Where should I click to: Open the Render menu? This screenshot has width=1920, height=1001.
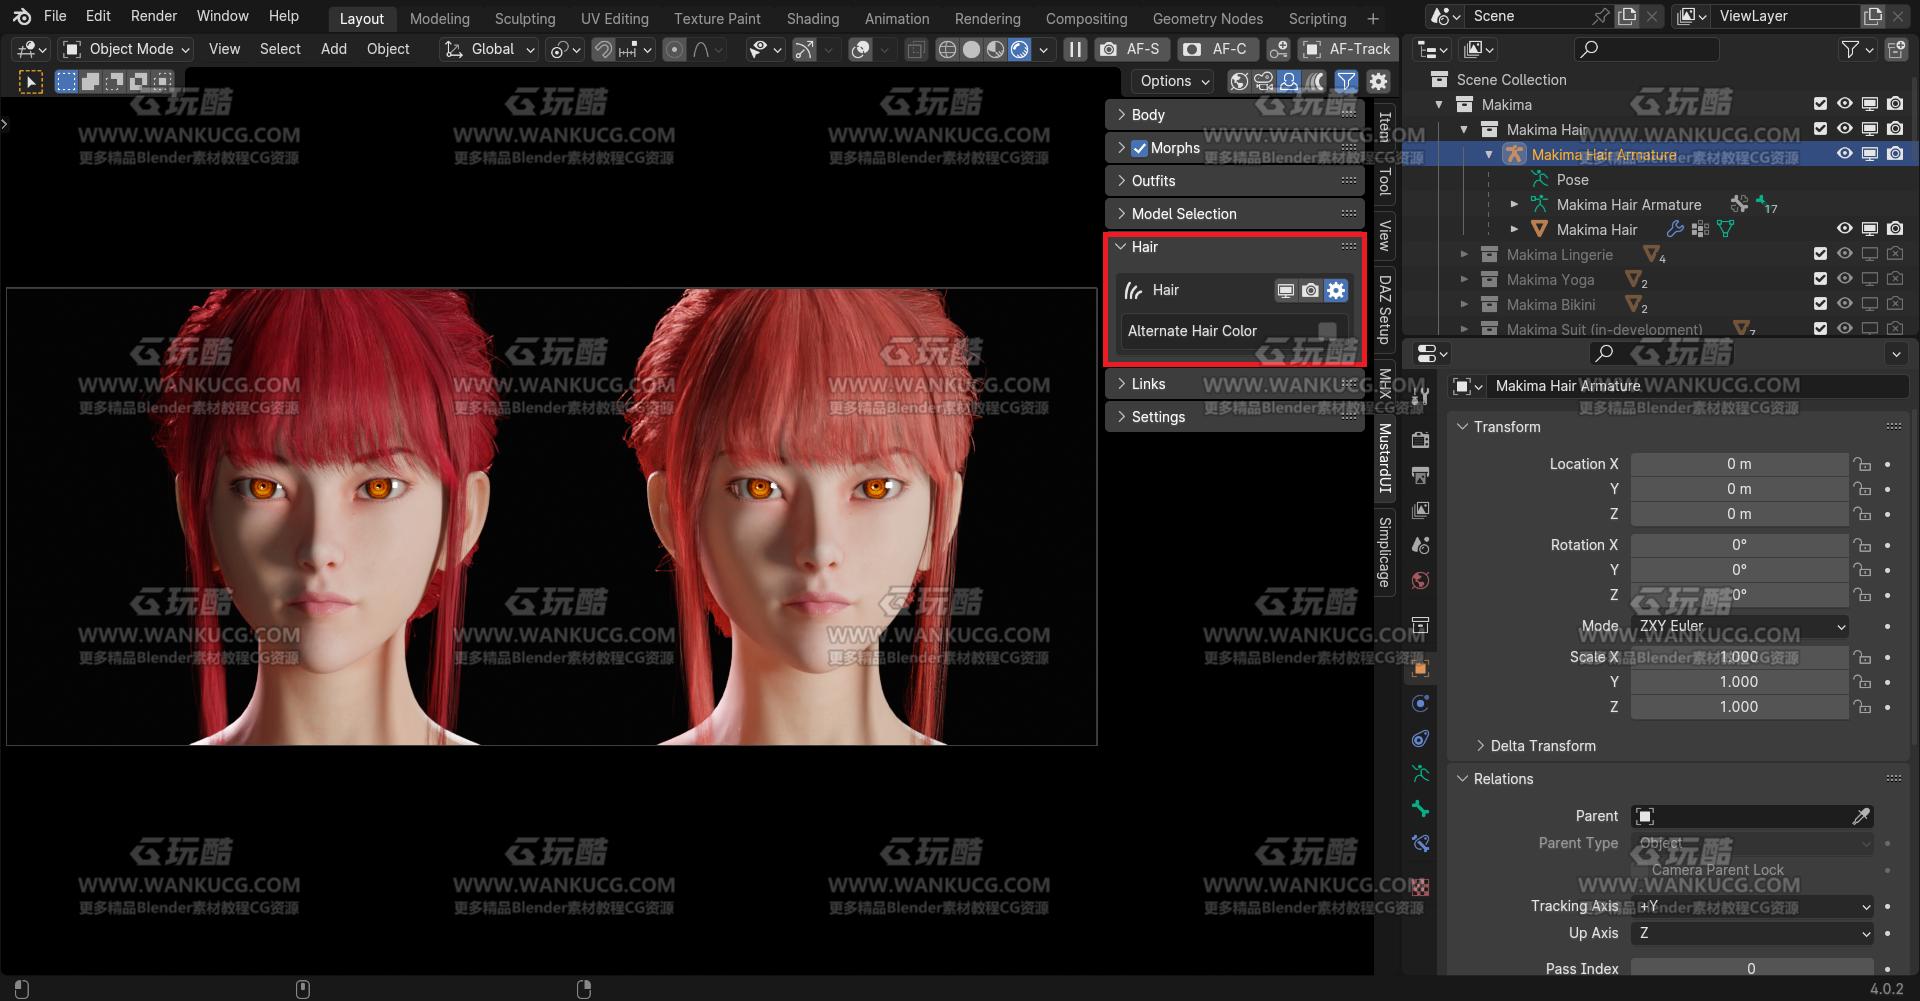click(x=154, y=16)
